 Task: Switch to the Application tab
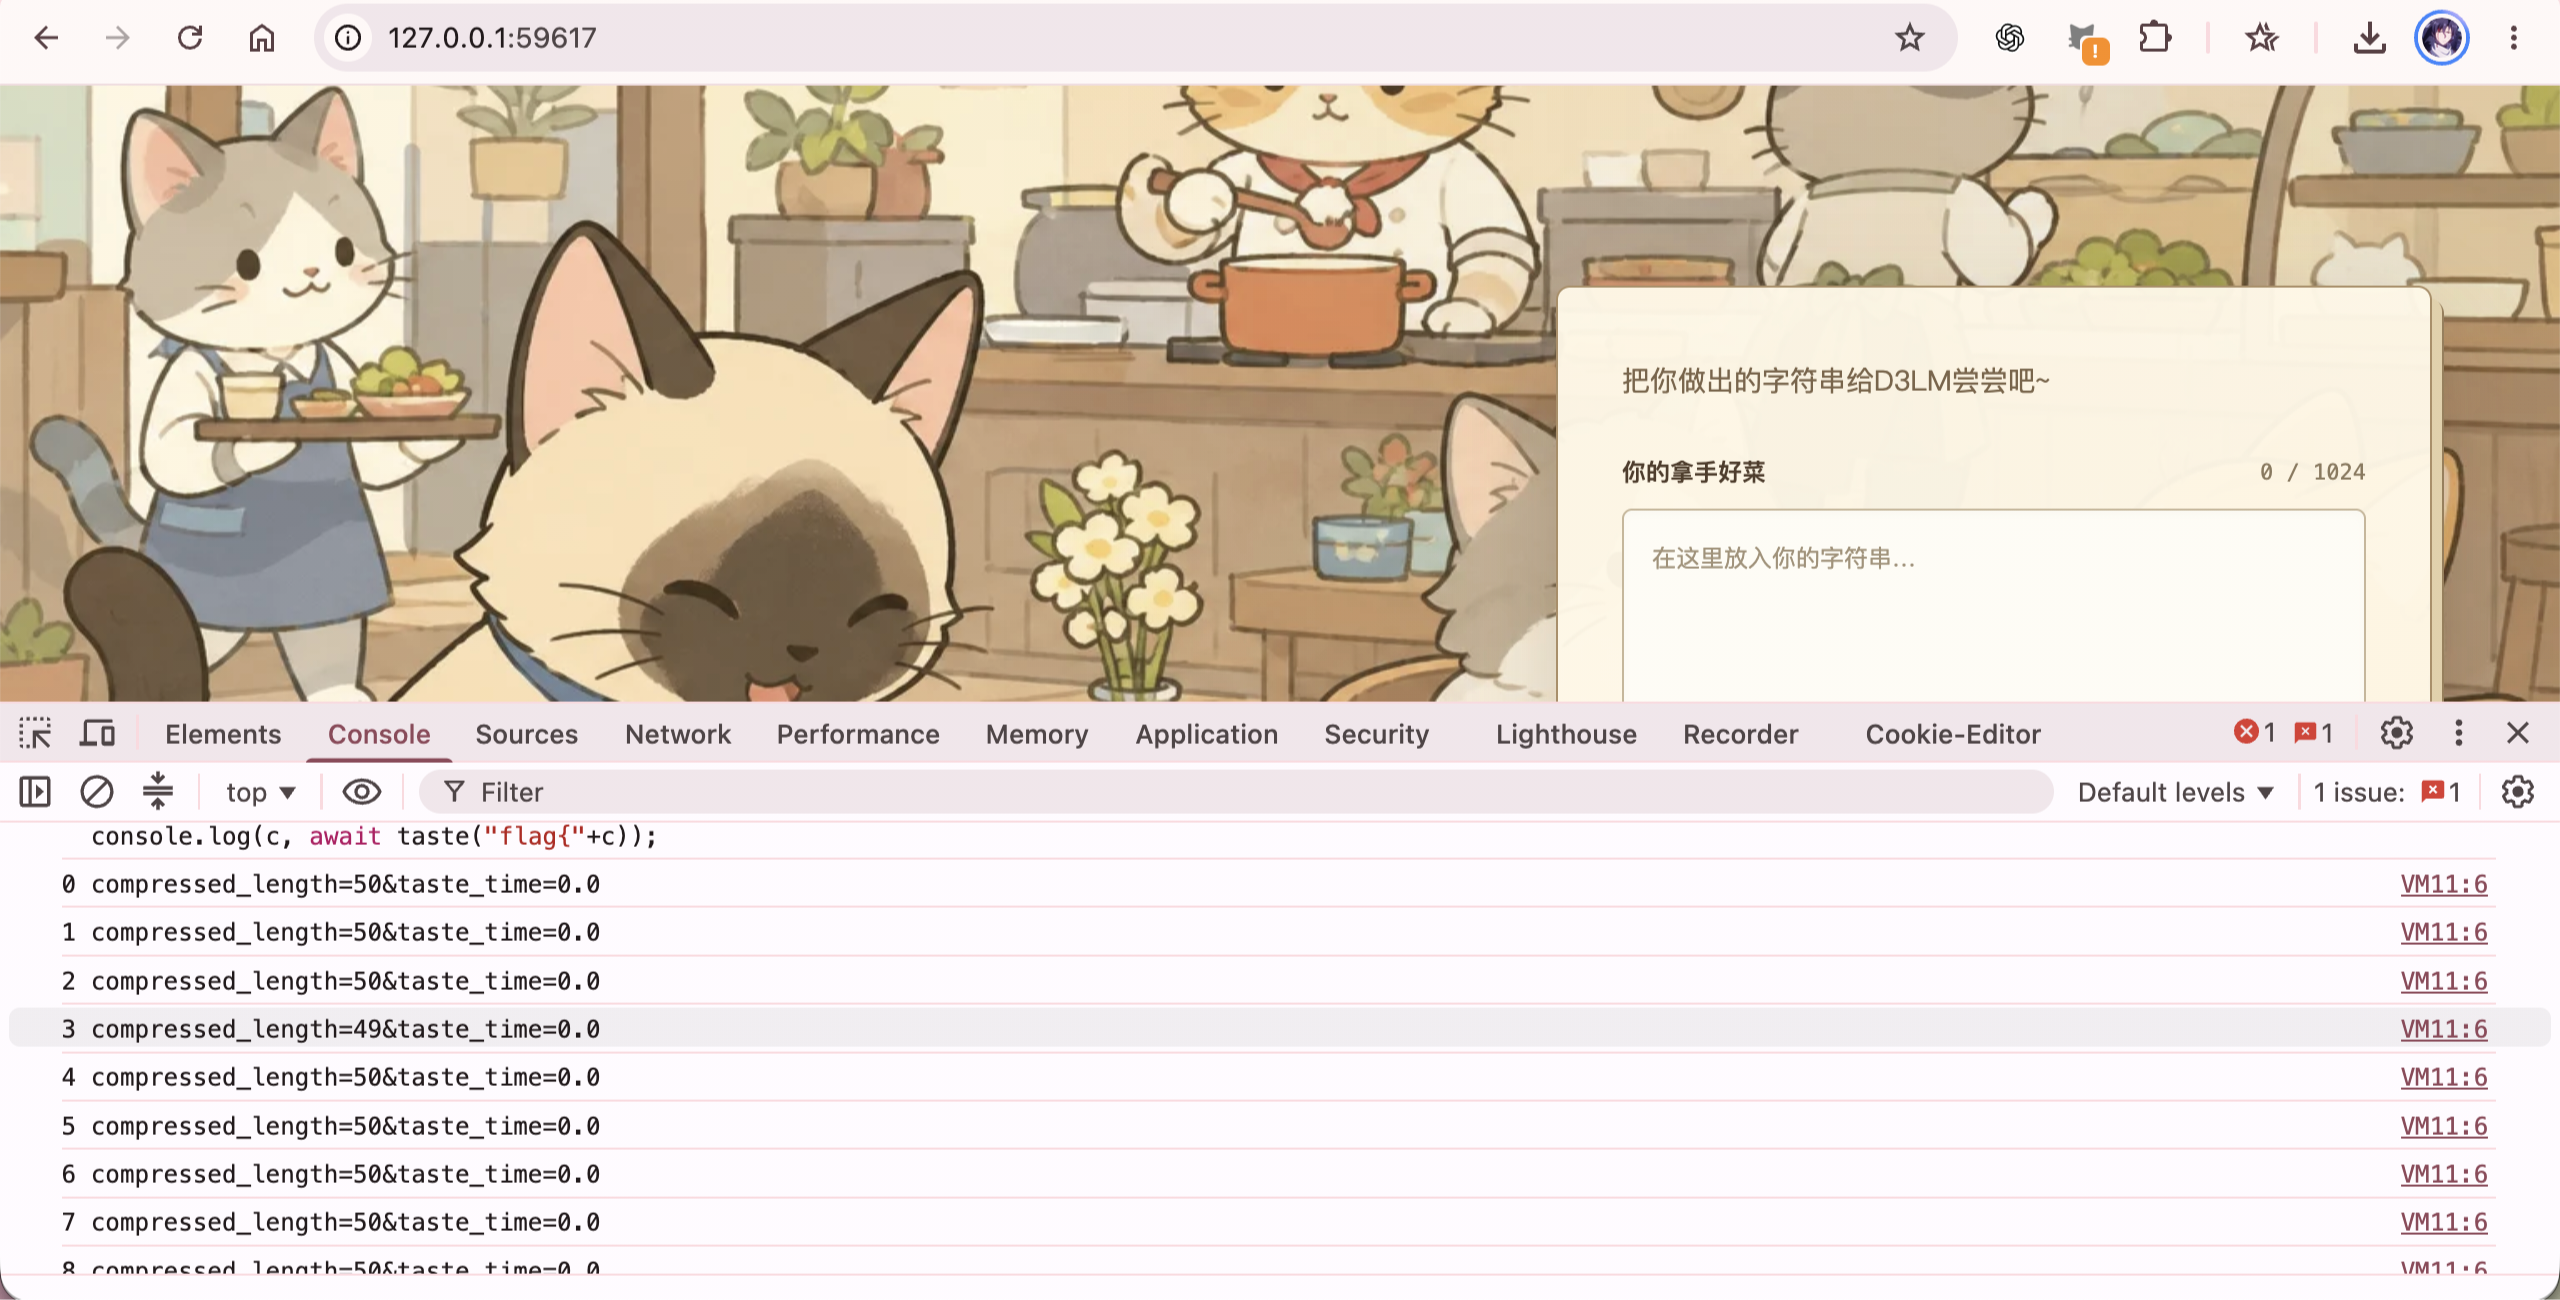[x=1206, y=734]
